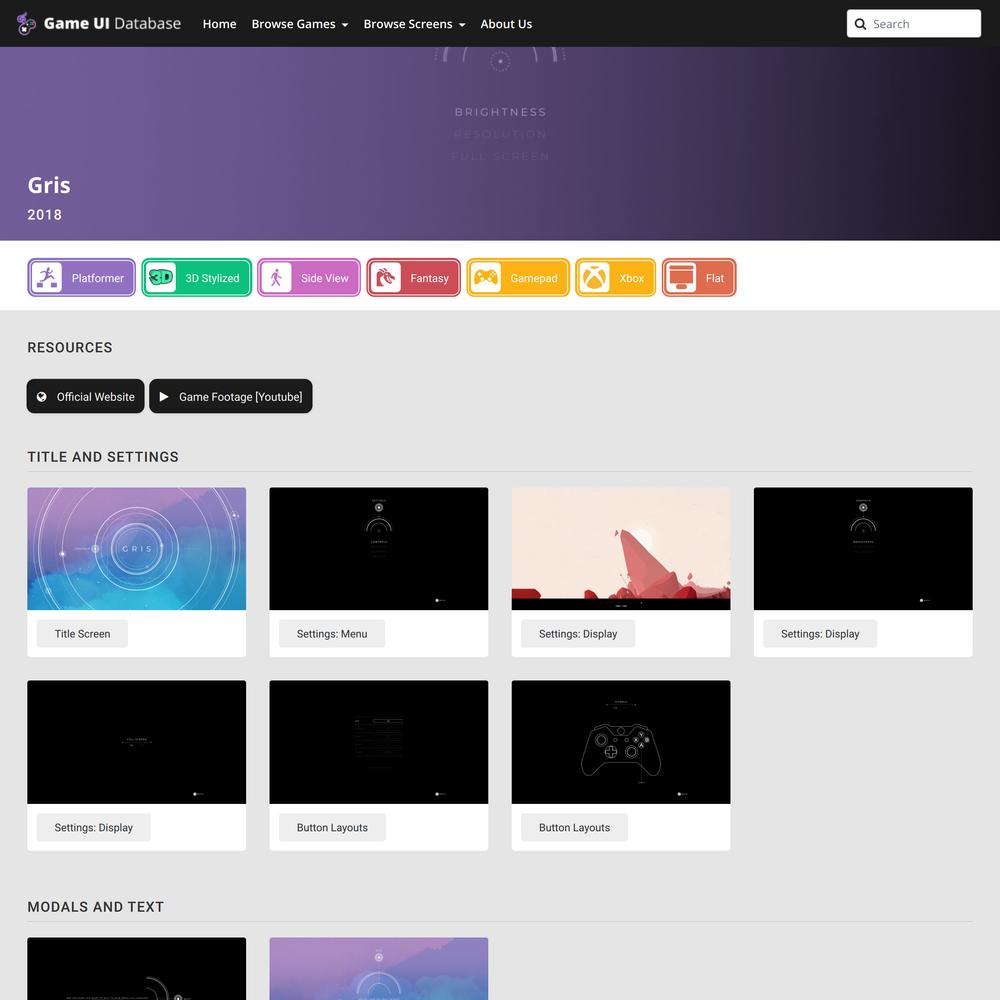The height and width of the screenshot is (1000, 1000).
Task: Open the first modals dark thumbnail
Action: point(136,969)
